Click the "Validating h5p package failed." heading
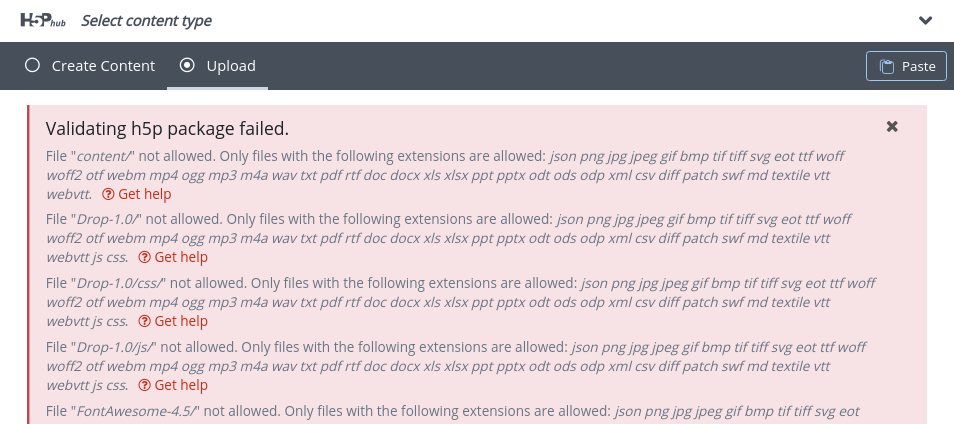The width and height of the screenshot is (954, 424). pos(167,128)
